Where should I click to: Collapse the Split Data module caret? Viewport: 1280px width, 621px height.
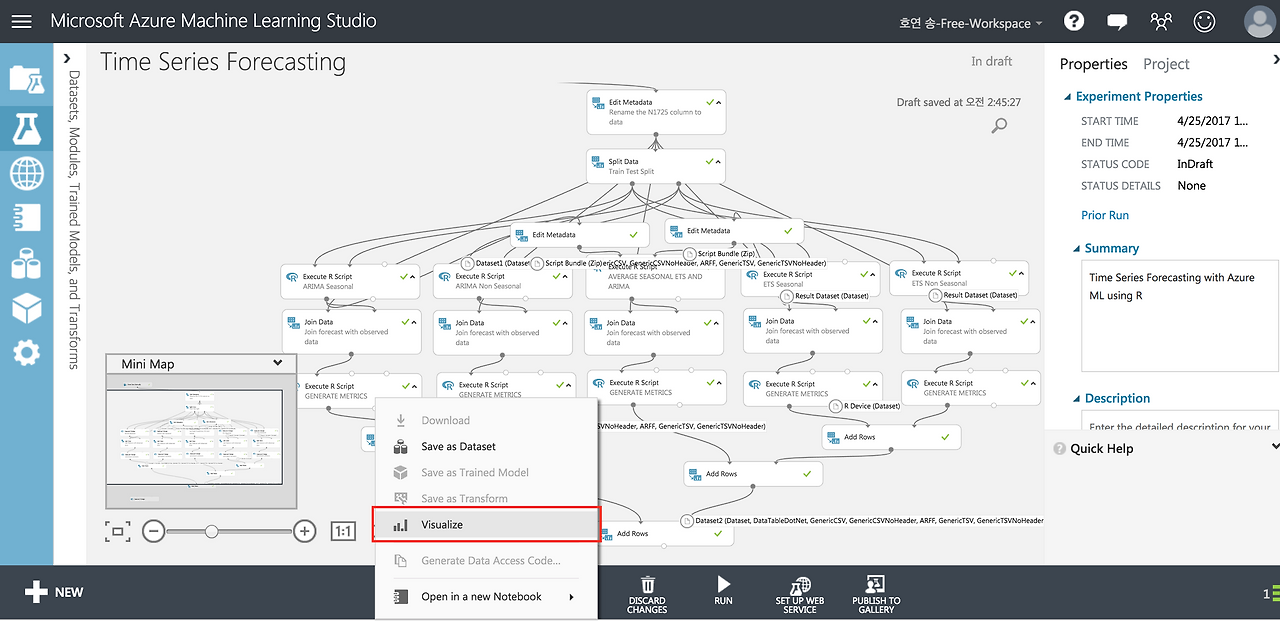[719, 161]
